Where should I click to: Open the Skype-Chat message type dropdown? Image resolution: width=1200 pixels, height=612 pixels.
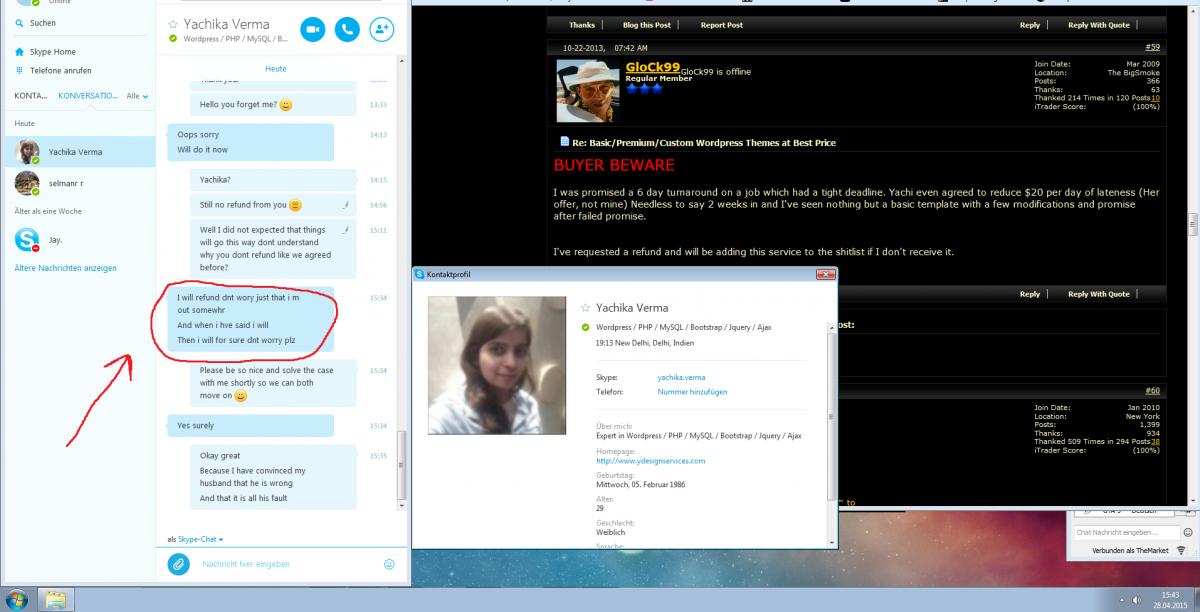[200, 539]
